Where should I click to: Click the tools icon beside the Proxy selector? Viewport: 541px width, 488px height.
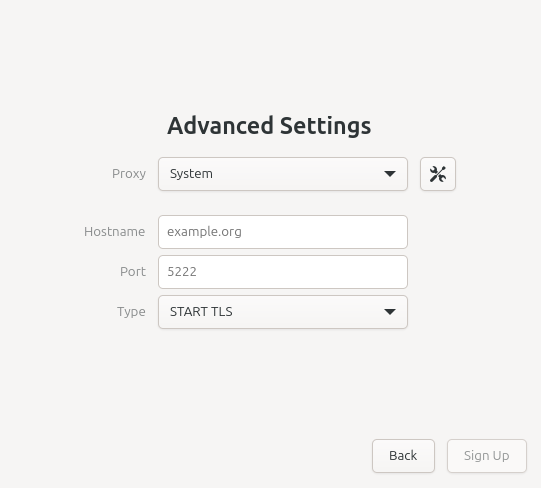[438, 174]
